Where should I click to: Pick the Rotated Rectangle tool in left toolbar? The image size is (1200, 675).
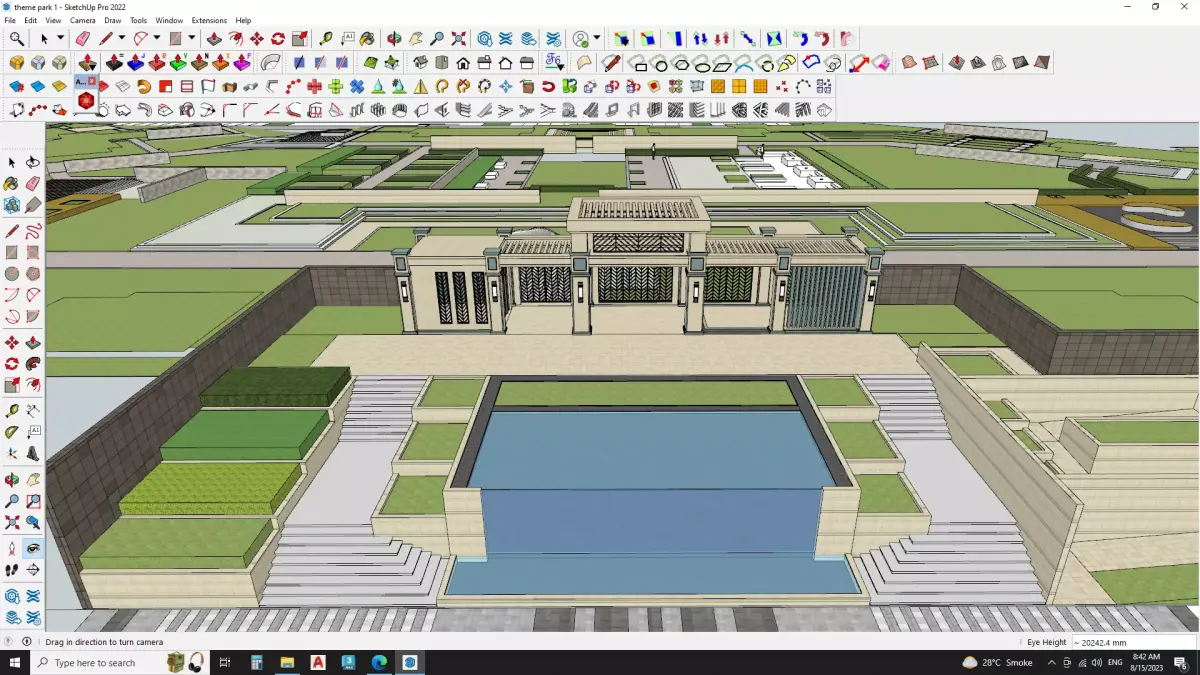[x=33, y=253]
